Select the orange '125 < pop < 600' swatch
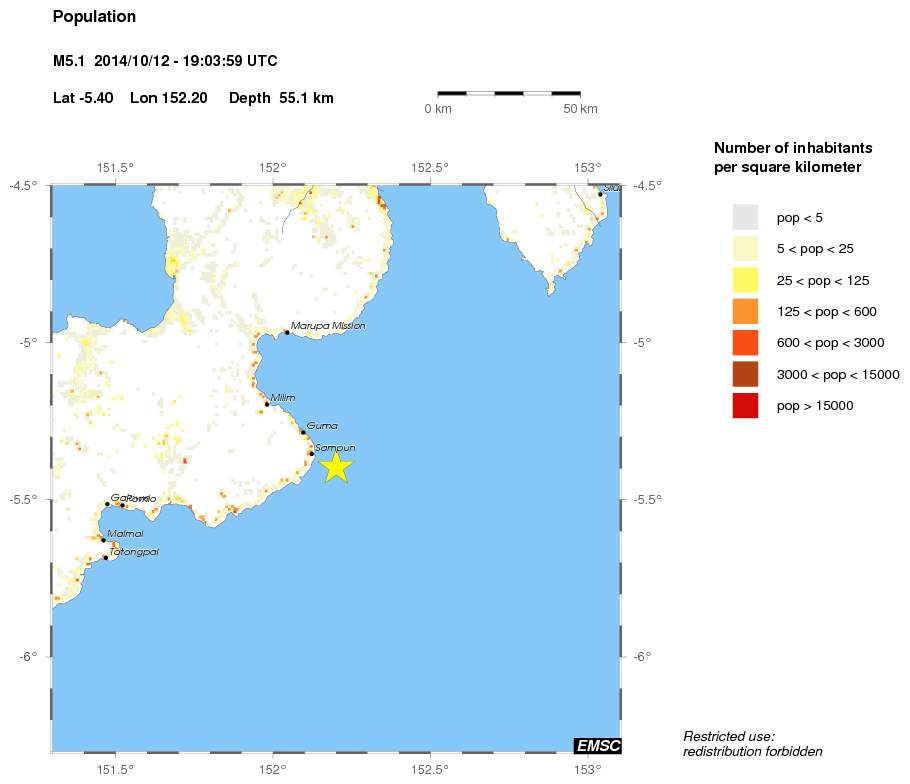The image size is (910, 784). pyautogui.click(x=745, y=311)
